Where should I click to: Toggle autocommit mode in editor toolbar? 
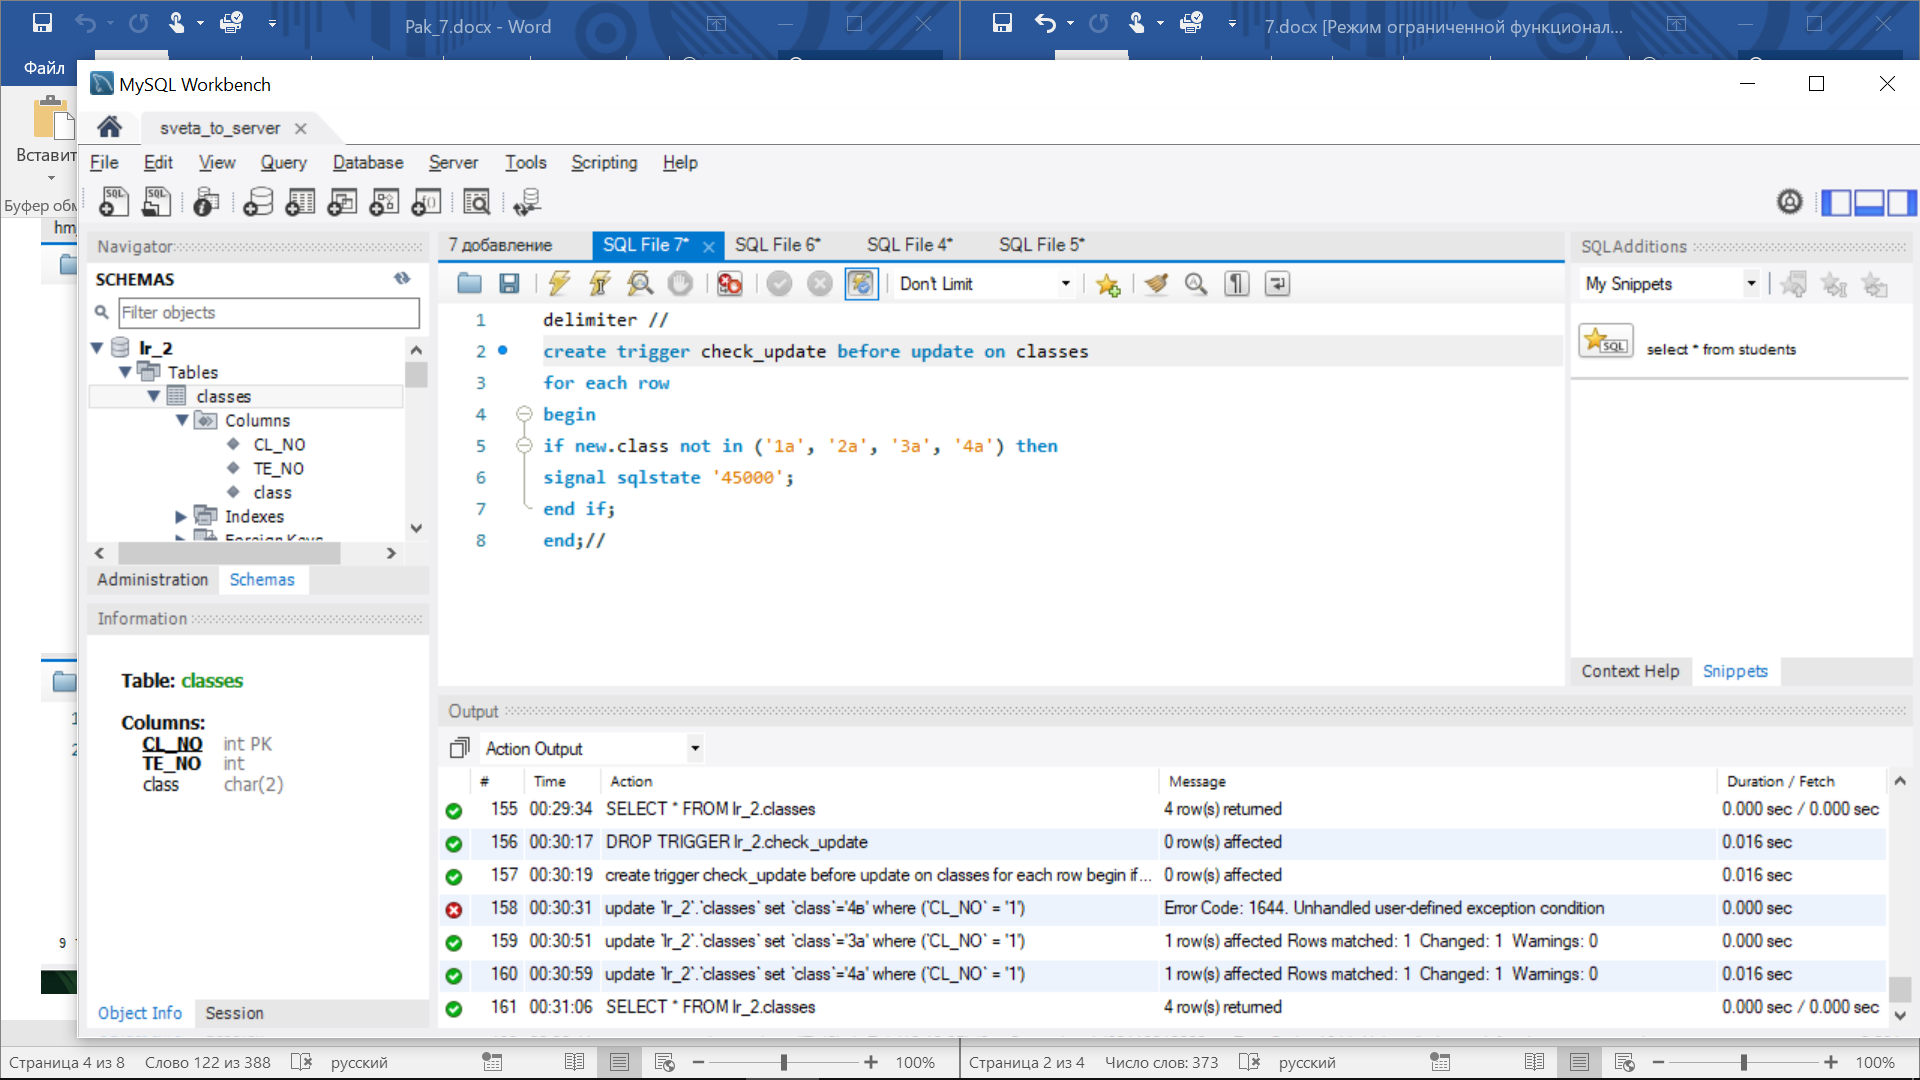pyautogui.click(x=861, y=284)
